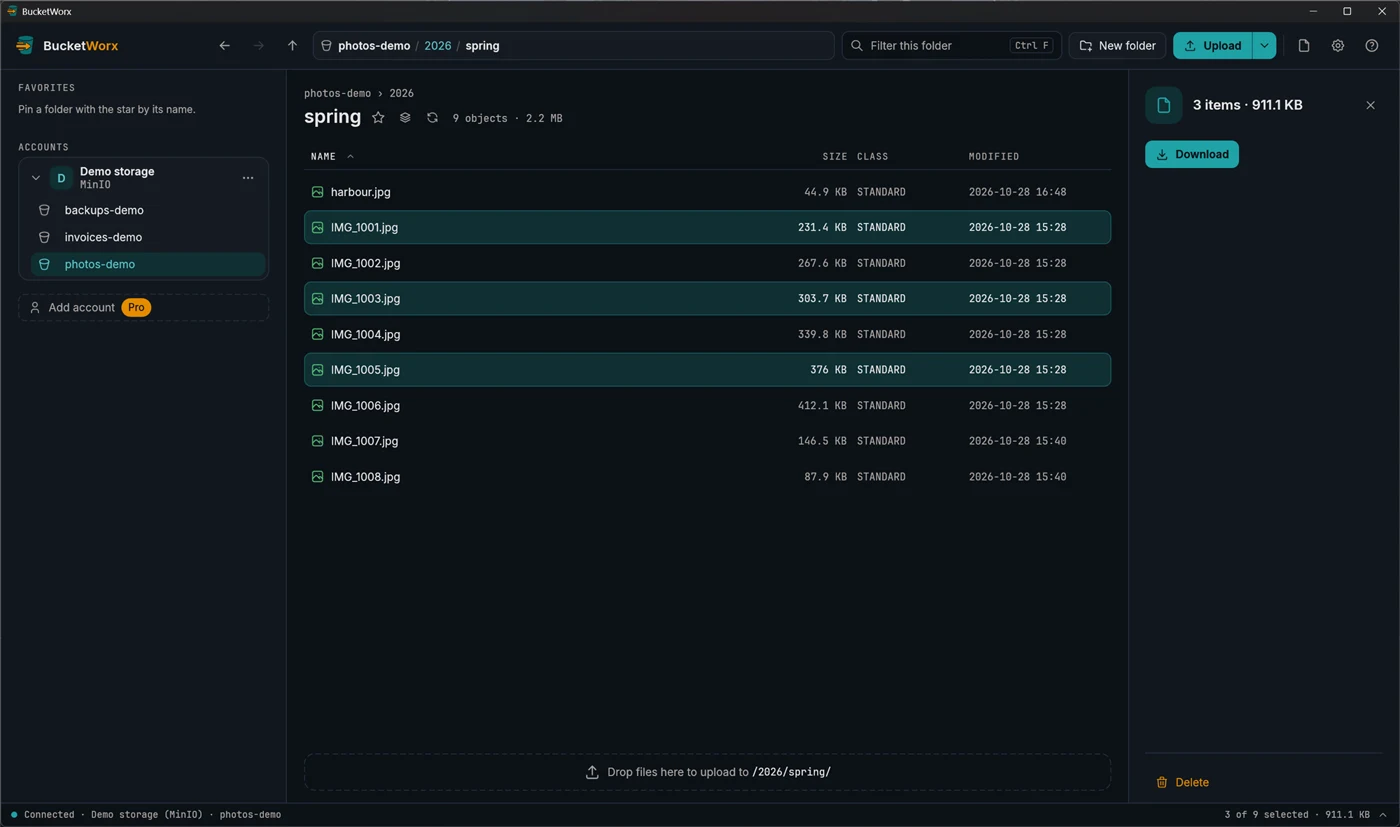Click the IMG_1001.jpg row
Viewport: 1400px width, 827px height.
[707, 227]
